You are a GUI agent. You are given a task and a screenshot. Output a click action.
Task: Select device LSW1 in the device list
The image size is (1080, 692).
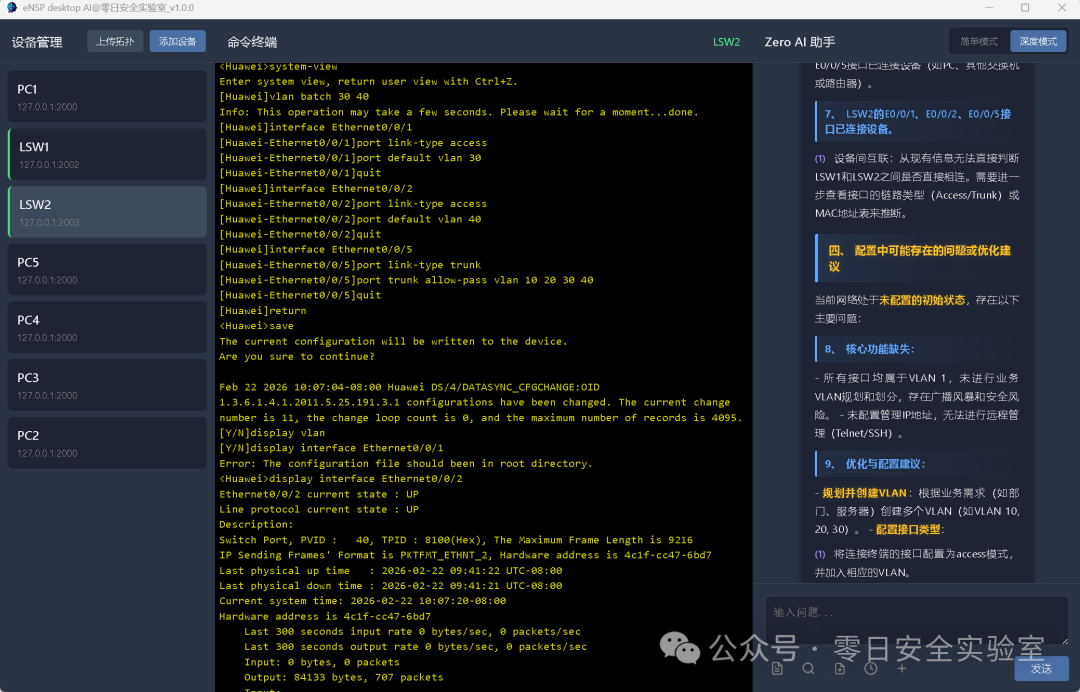(107, 154)
